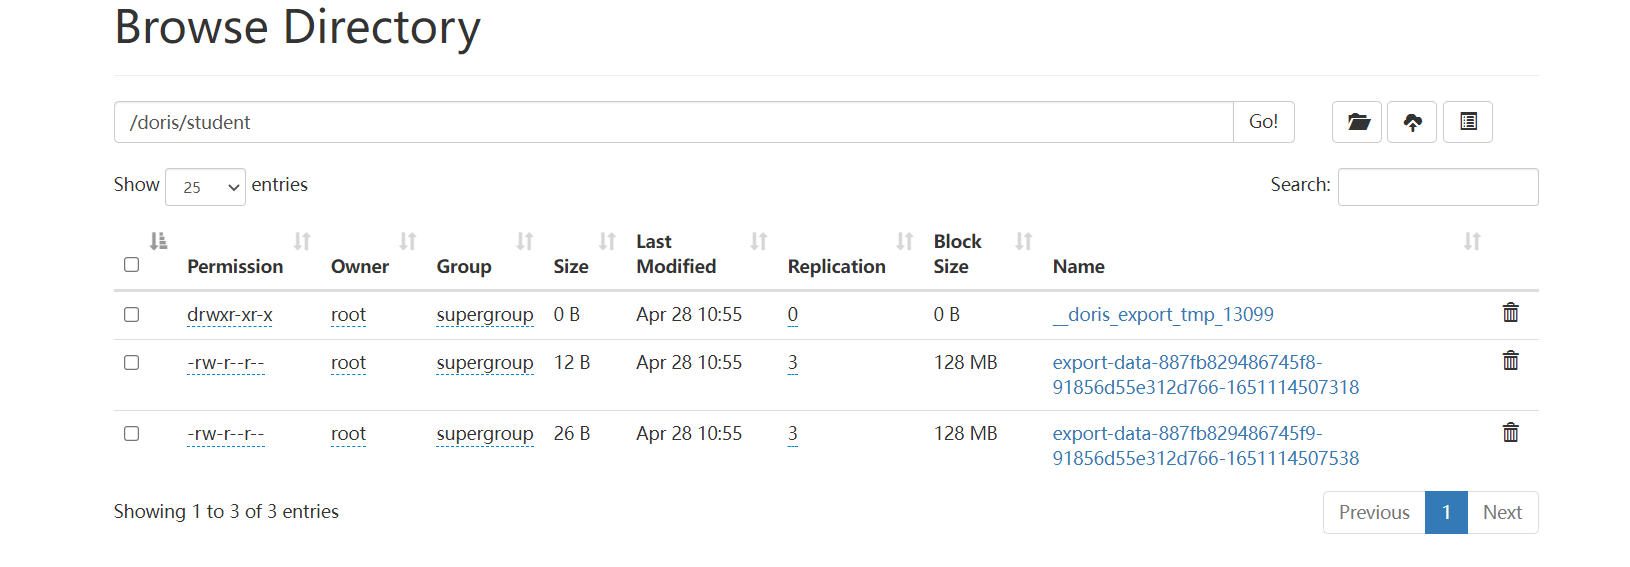This screenshot has height=567, width=1630.
Task: Check the box for _doris_export_tmp_13099 row
Action: 131,315
